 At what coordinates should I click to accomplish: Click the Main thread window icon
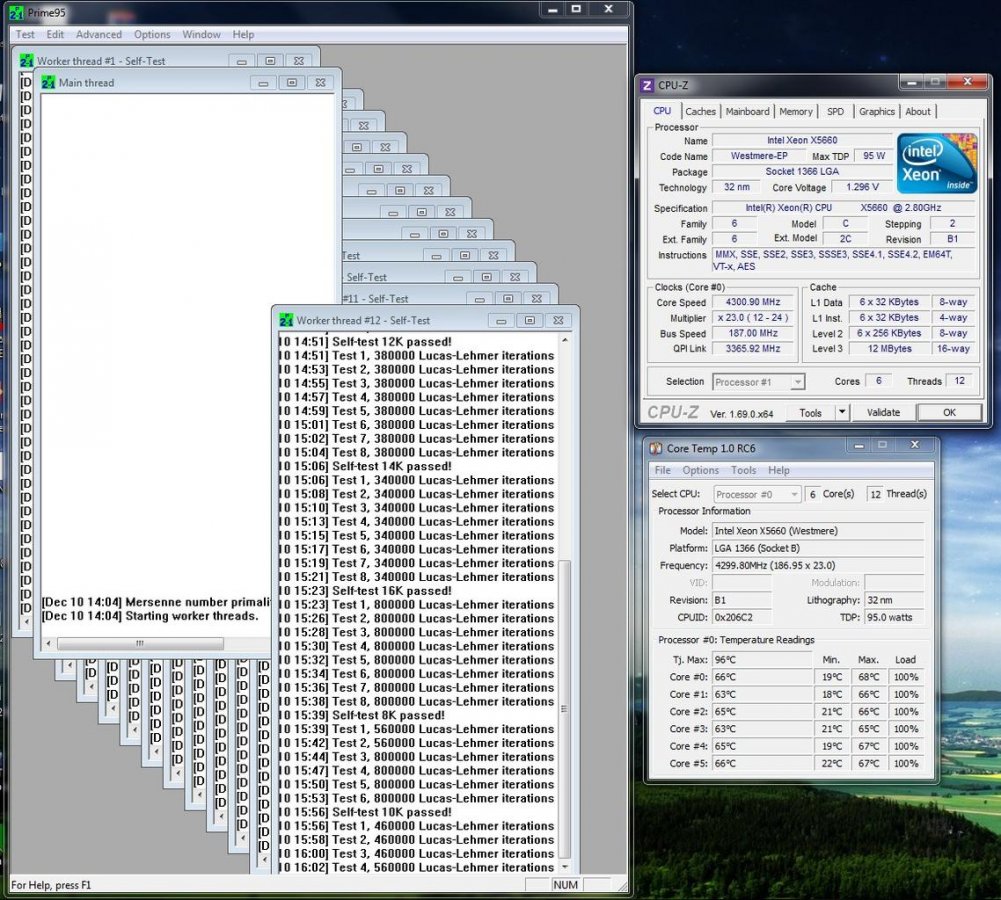[x=48, y=83]
